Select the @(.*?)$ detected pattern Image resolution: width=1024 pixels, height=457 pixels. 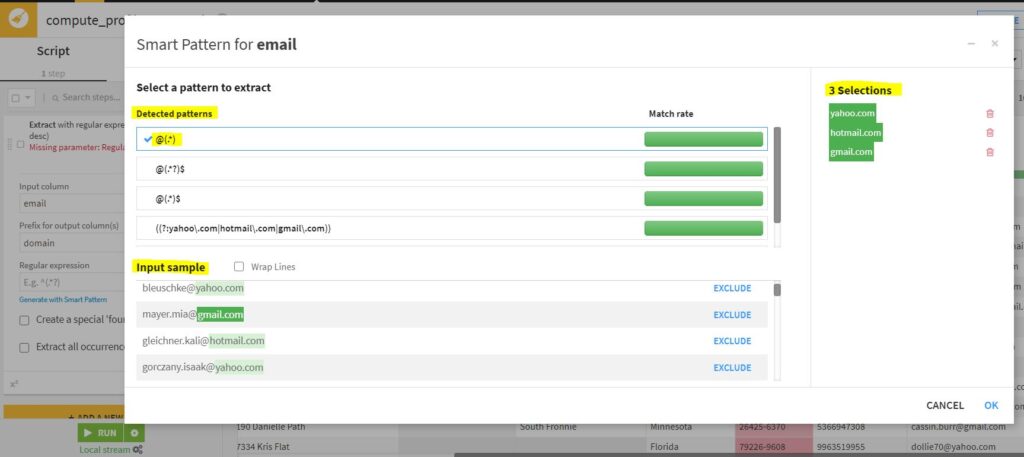click(452, 169)
